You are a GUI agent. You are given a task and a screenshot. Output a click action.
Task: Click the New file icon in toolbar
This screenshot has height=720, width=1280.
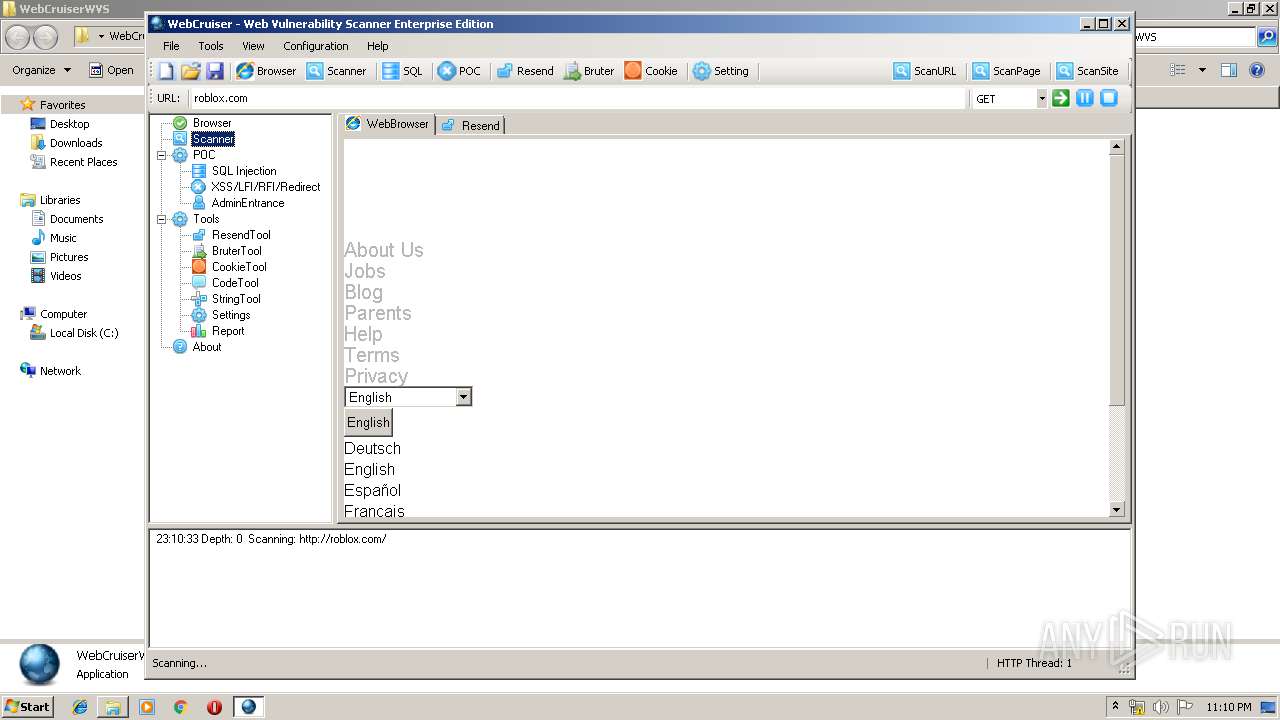166,71
